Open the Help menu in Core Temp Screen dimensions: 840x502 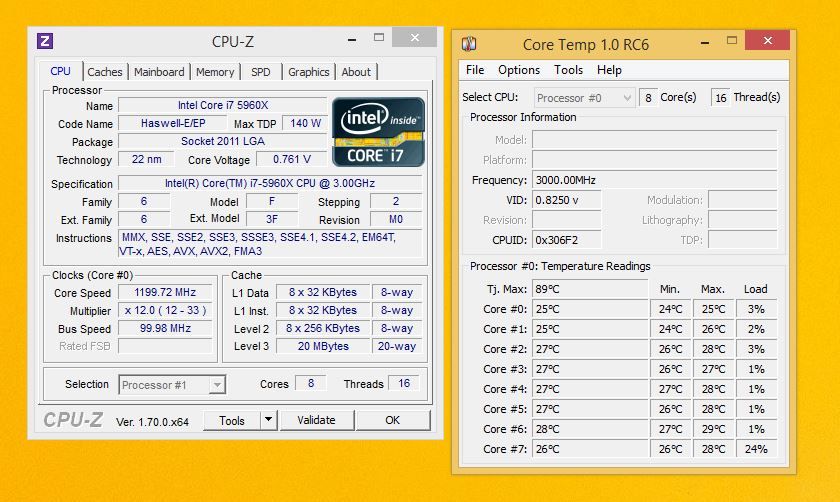[x=609, y=70]
